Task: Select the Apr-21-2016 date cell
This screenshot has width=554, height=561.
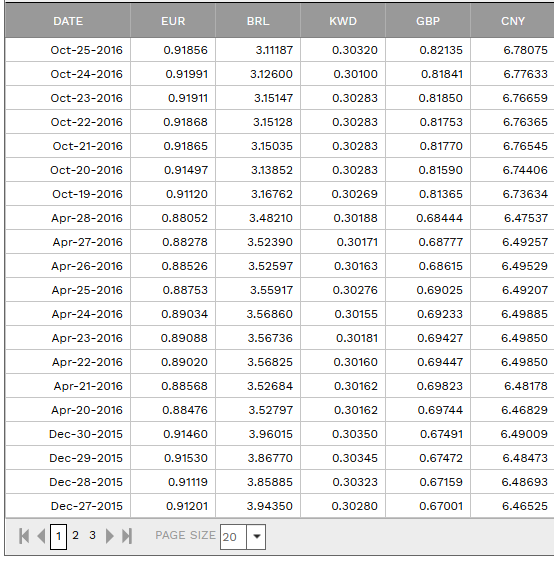Action: 68,385
